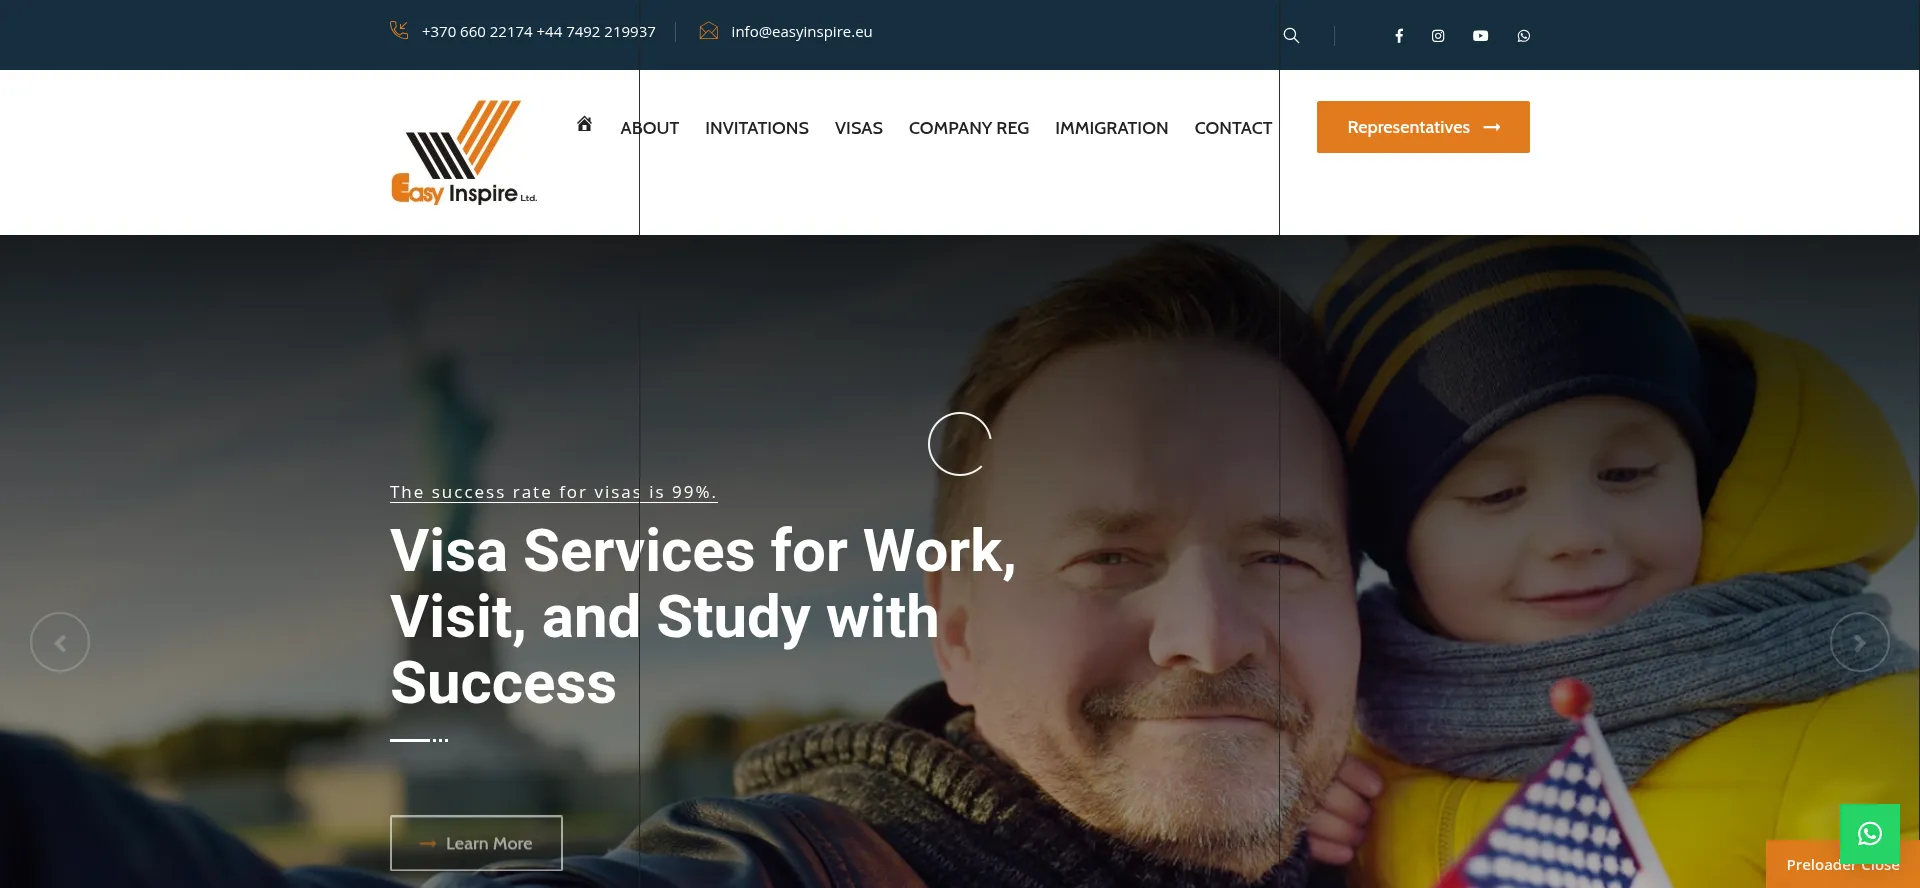
Task: Go to the CONTACT page
Action: [x=1233, y=128]
